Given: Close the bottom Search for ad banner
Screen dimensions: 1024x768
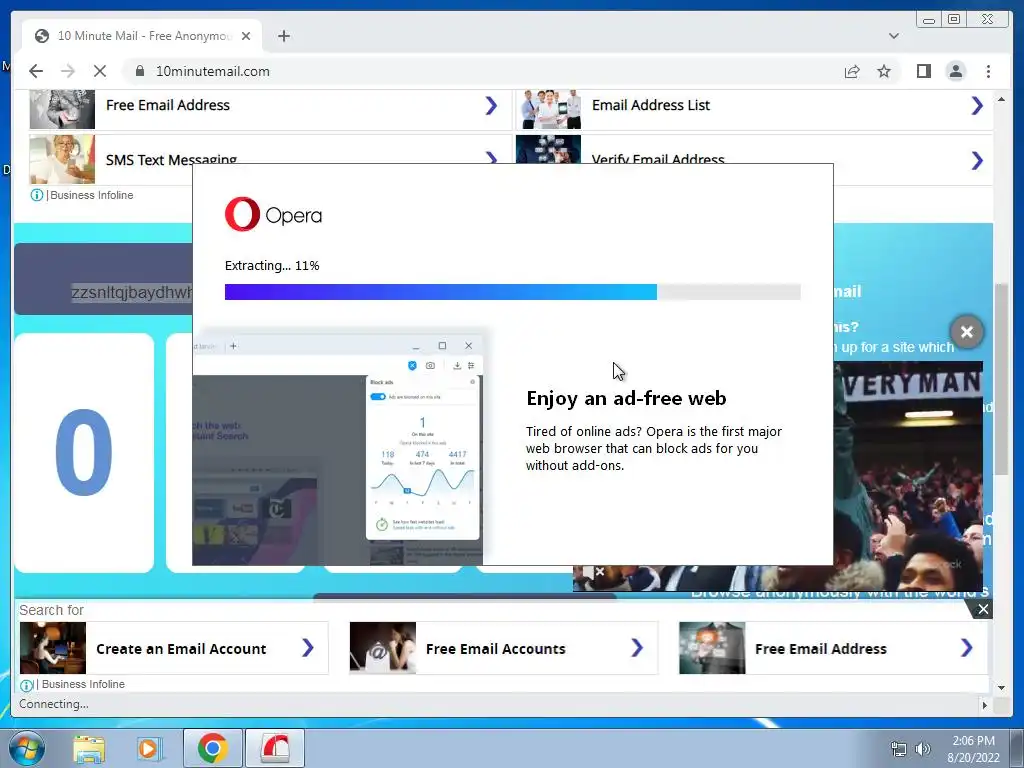Looking at the screenshot, I should click(x=982, y=609).
